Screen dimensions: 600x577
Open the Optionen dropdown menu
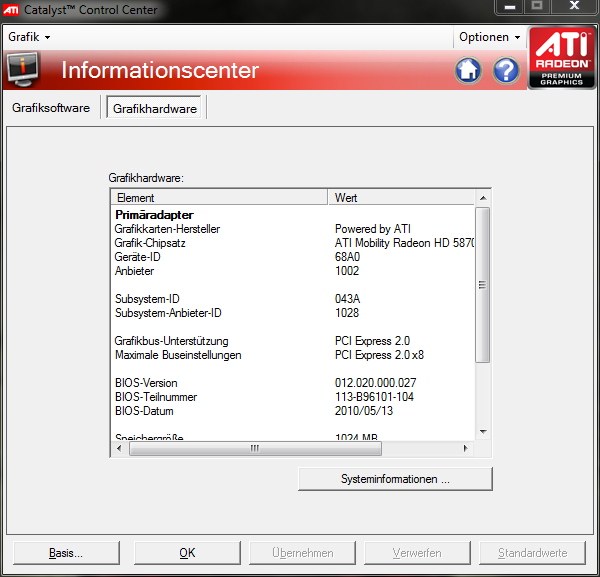point(489,37)
